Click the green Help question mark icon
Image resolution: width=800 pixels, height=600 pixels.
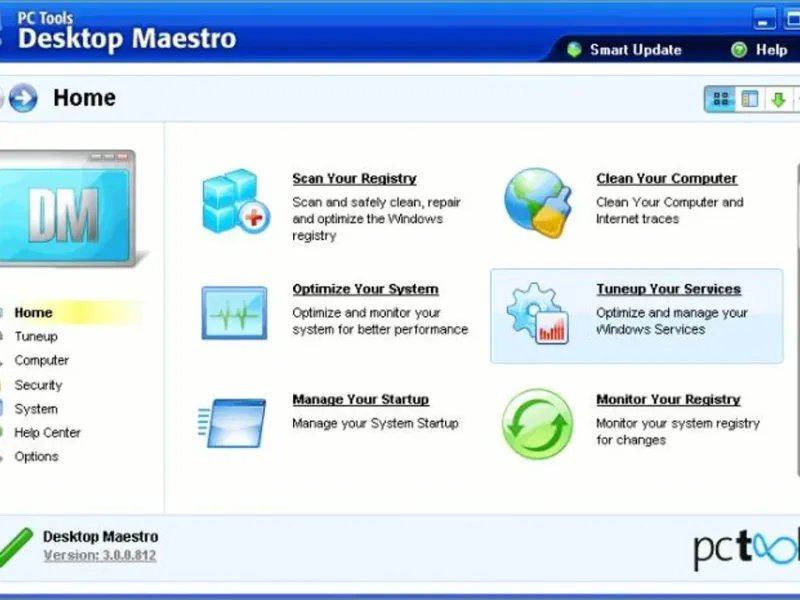click(x=739, y=49)
